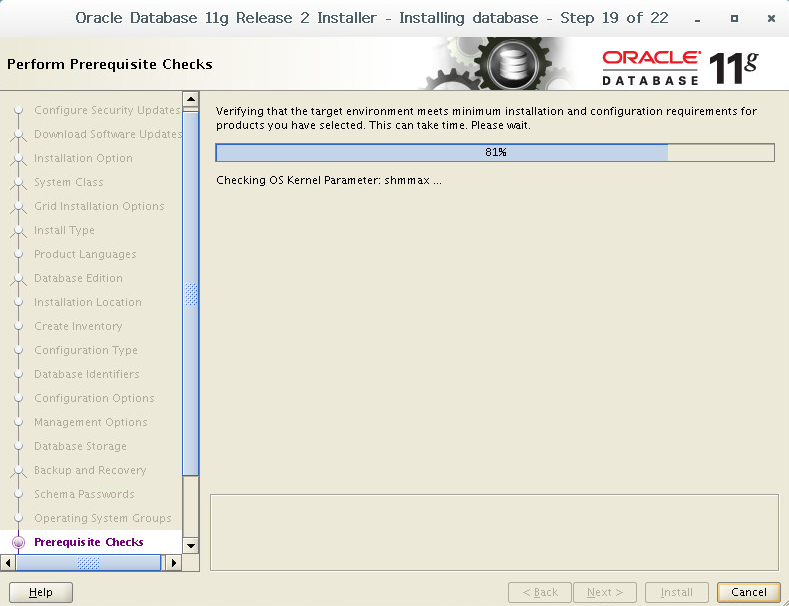Click the step list scroll down arrow
The width and height of the screenshot is (789, 606).
point(191,545)
